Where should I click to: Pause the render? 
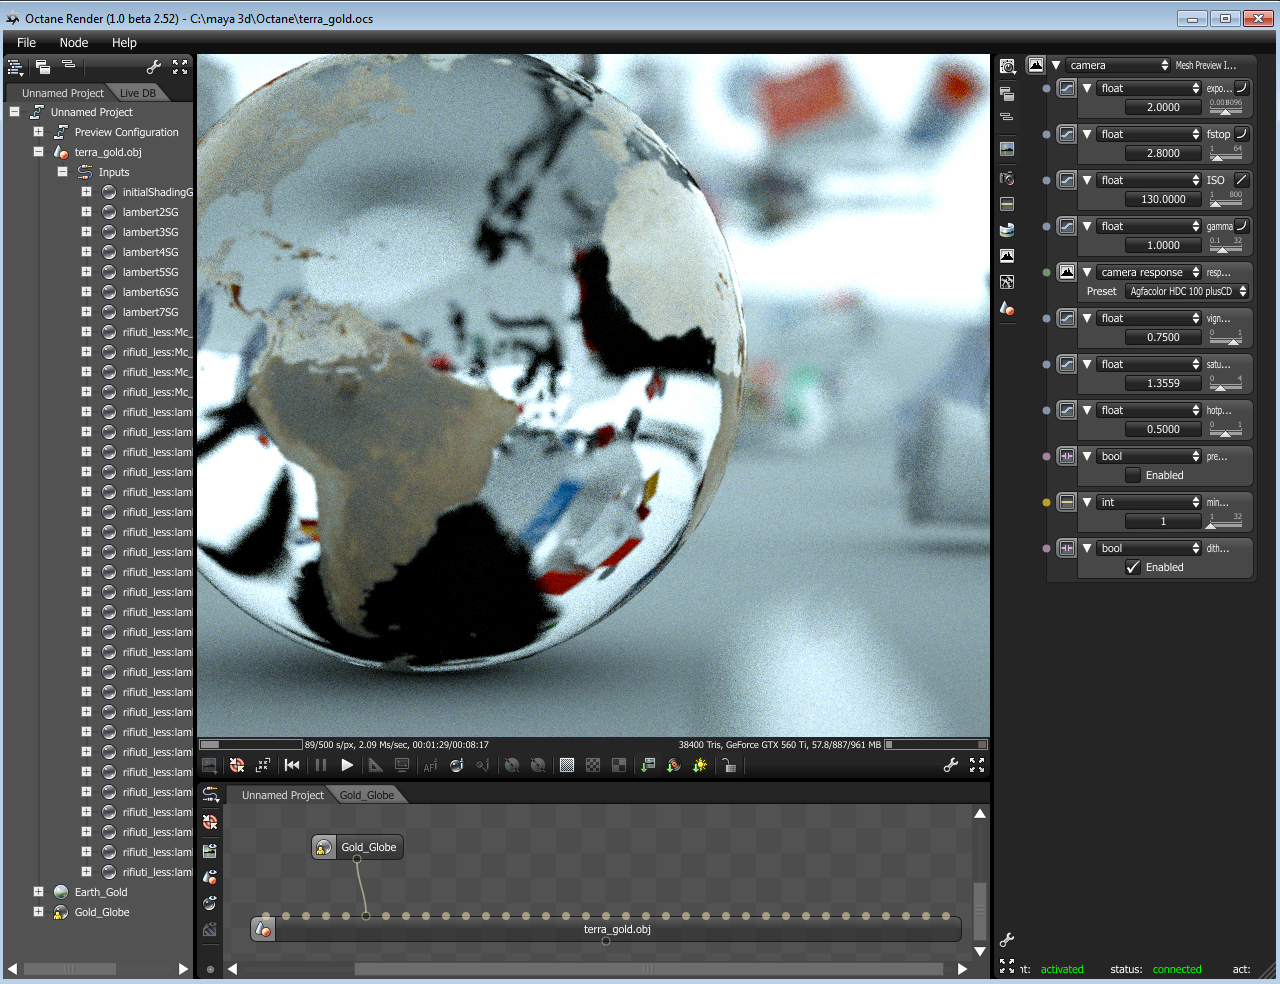[x=321, y=765]
